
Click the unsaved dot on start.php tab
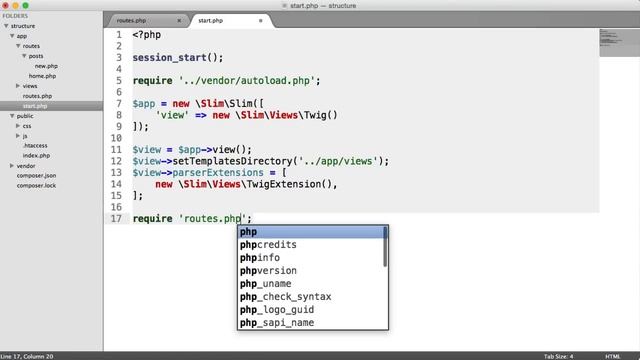(x=260, y=20)
